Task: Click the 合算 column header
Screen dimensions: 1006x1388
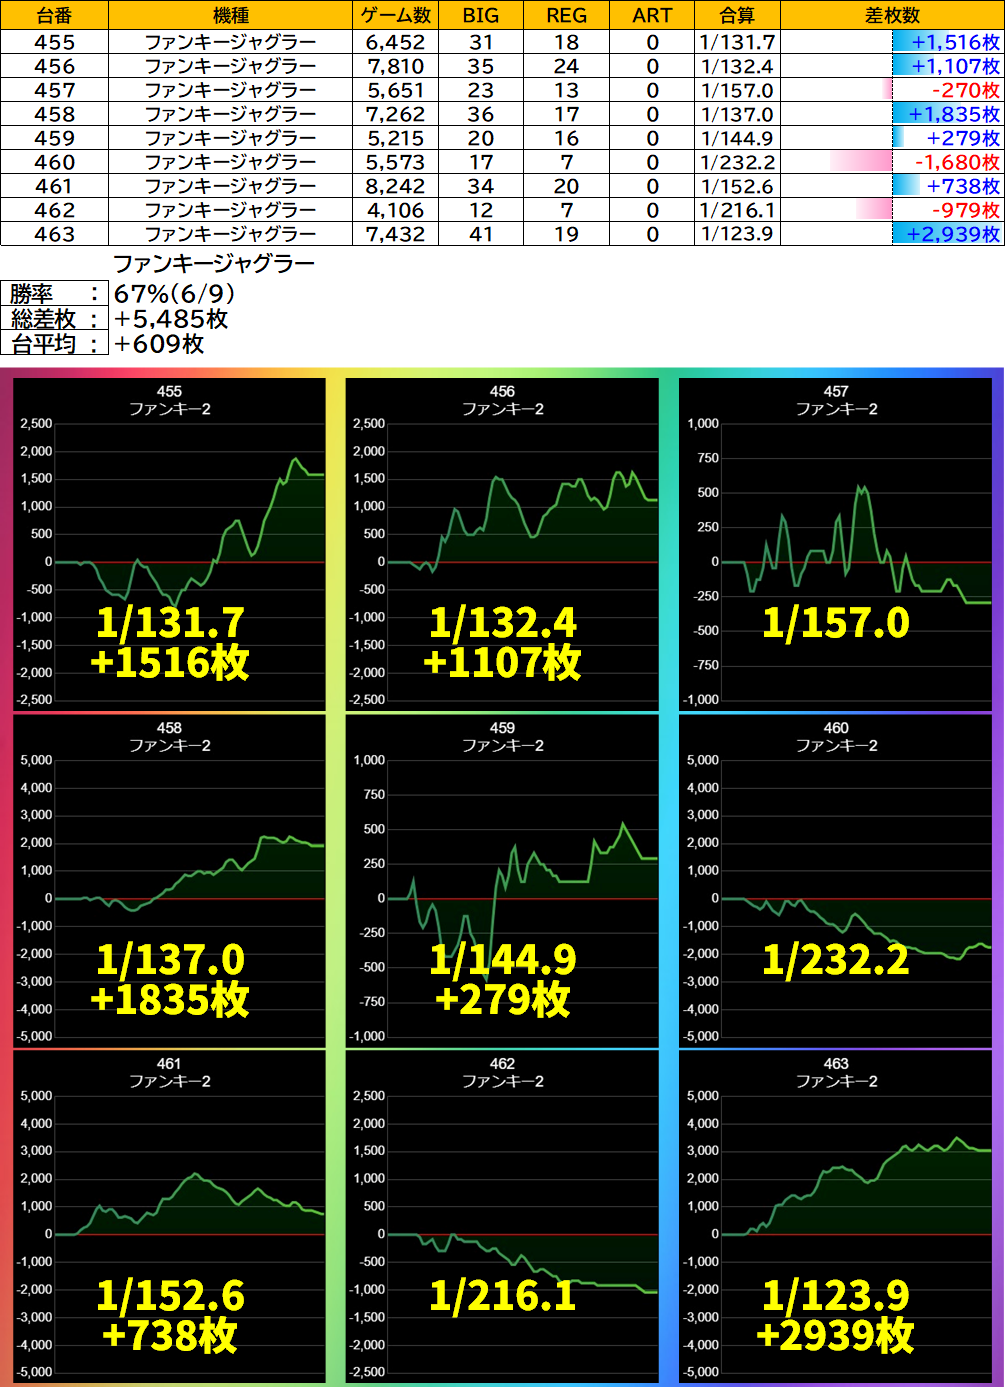Action: click(737, 15)
